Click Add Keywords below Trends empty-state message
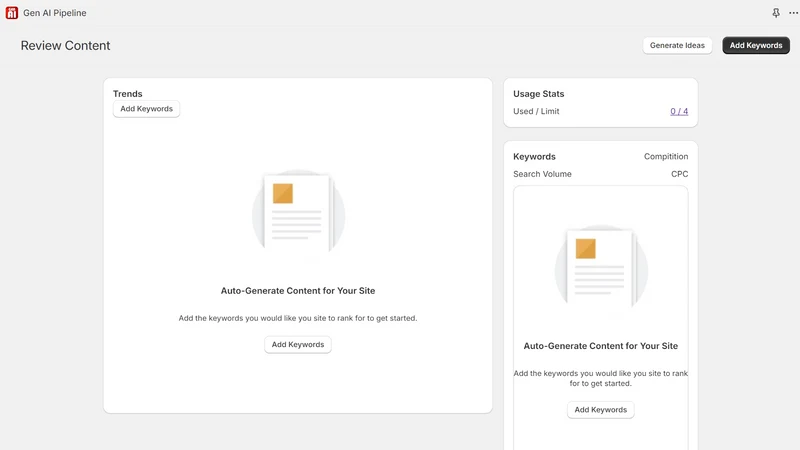800x450 pixels. 298,344
